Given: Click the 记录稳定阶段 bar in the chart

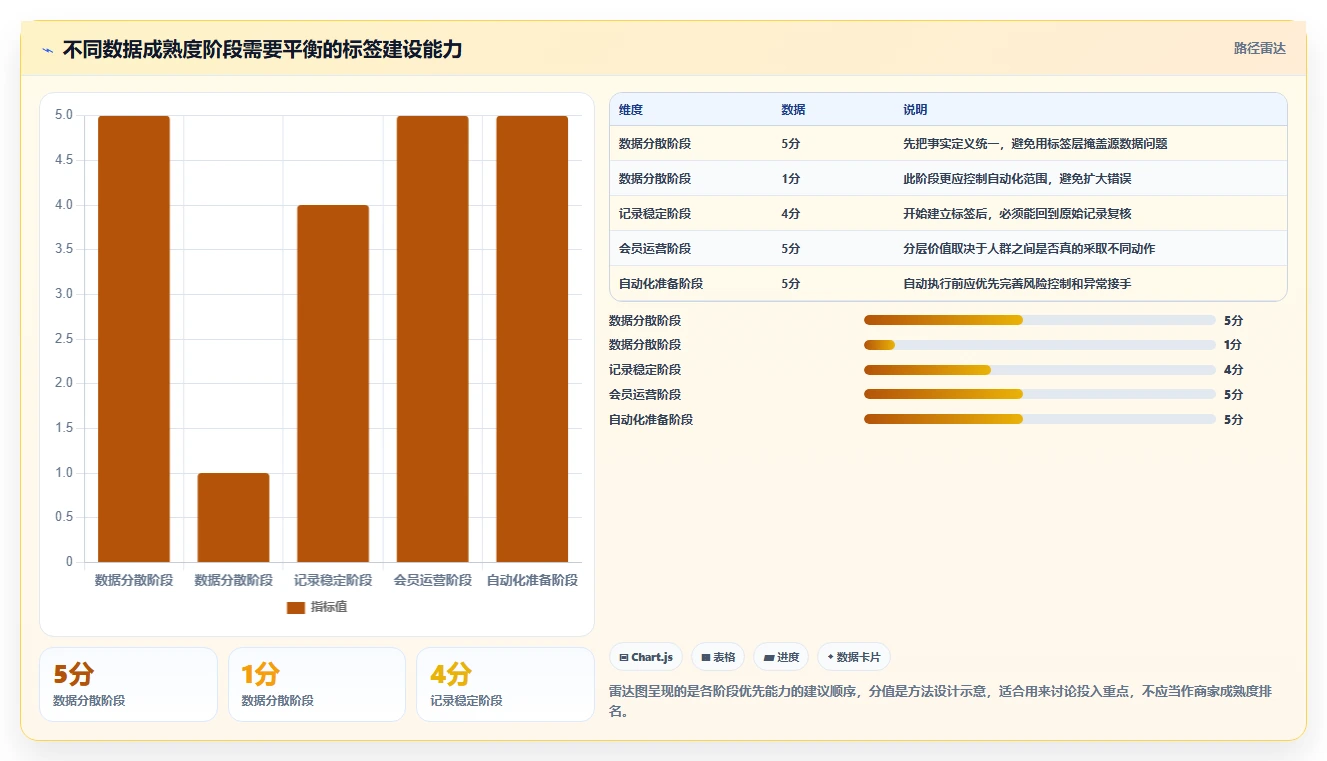Looking at the screenshot, I should [x=333, y=383].
